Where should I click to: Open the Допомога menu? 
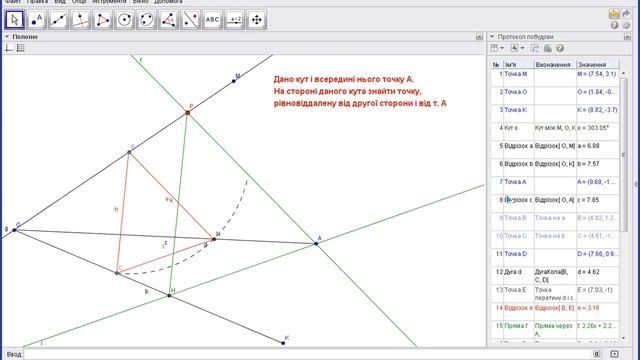168,2
